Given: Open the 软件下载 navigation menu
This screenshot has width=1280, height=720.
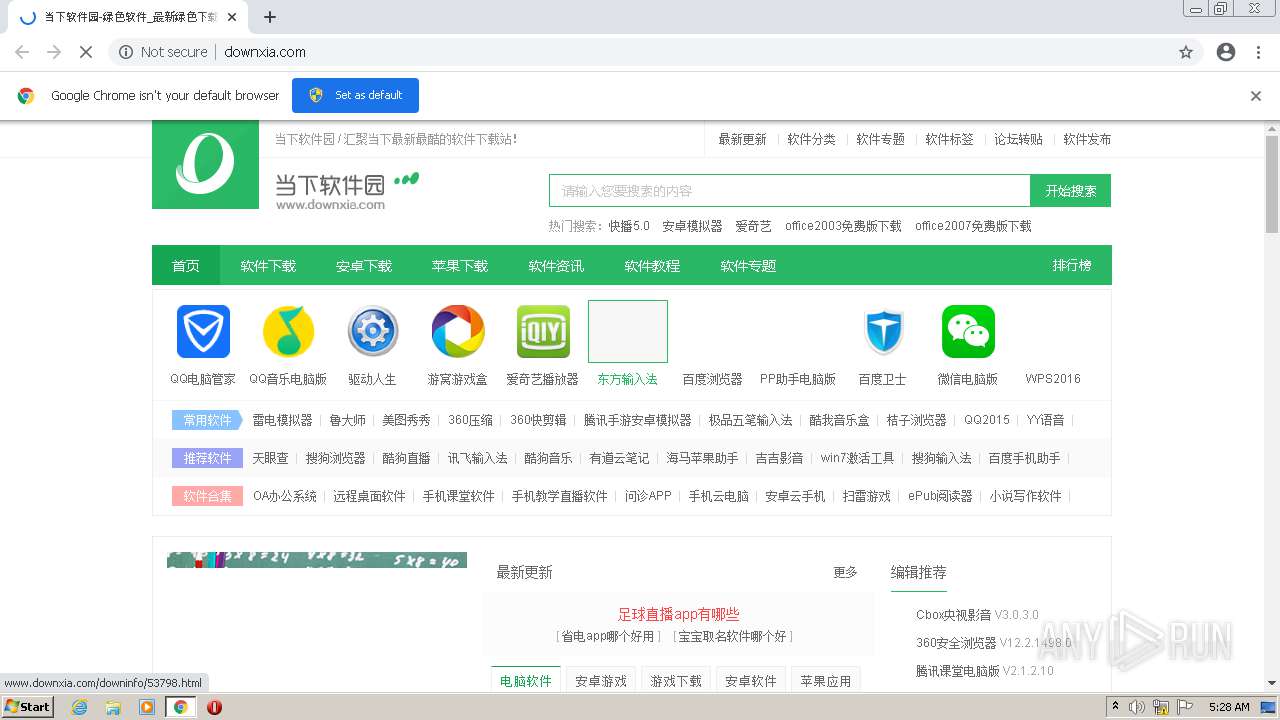Looking at the screenshot, I should pyautogui.click(x=268, y=266).
